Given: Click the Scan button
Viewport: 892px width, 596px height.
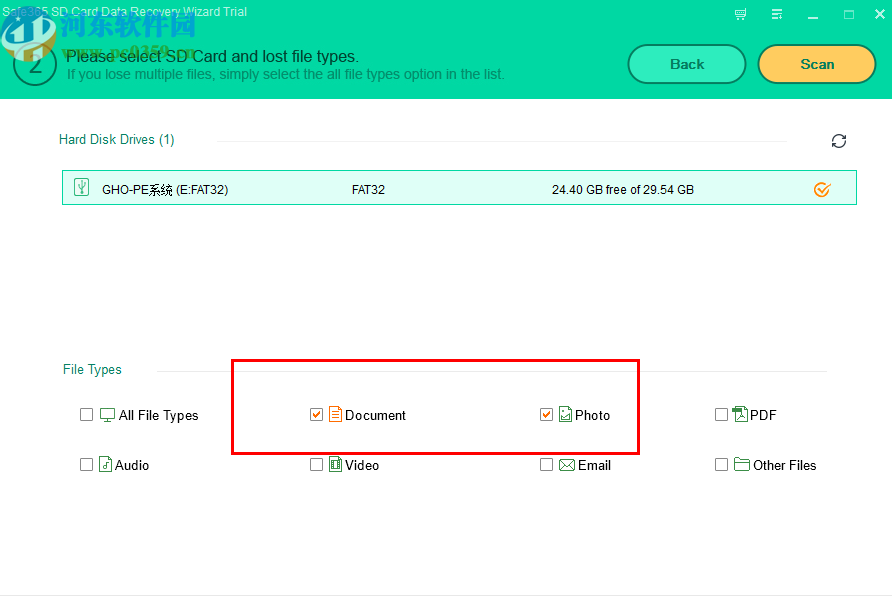Looking at the screenshot, I should [x=816, y=63].
